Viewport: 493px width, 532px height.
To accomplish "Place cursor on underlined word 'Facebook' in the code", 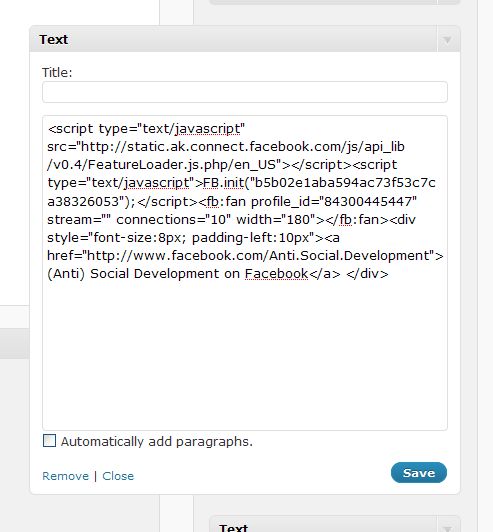I will (x=276, y=273).
